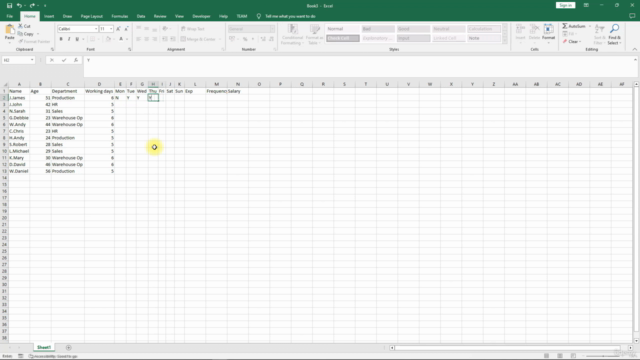Toggle Merge & Center
Screen dimensions: 640x360
[x=198, y=39]
